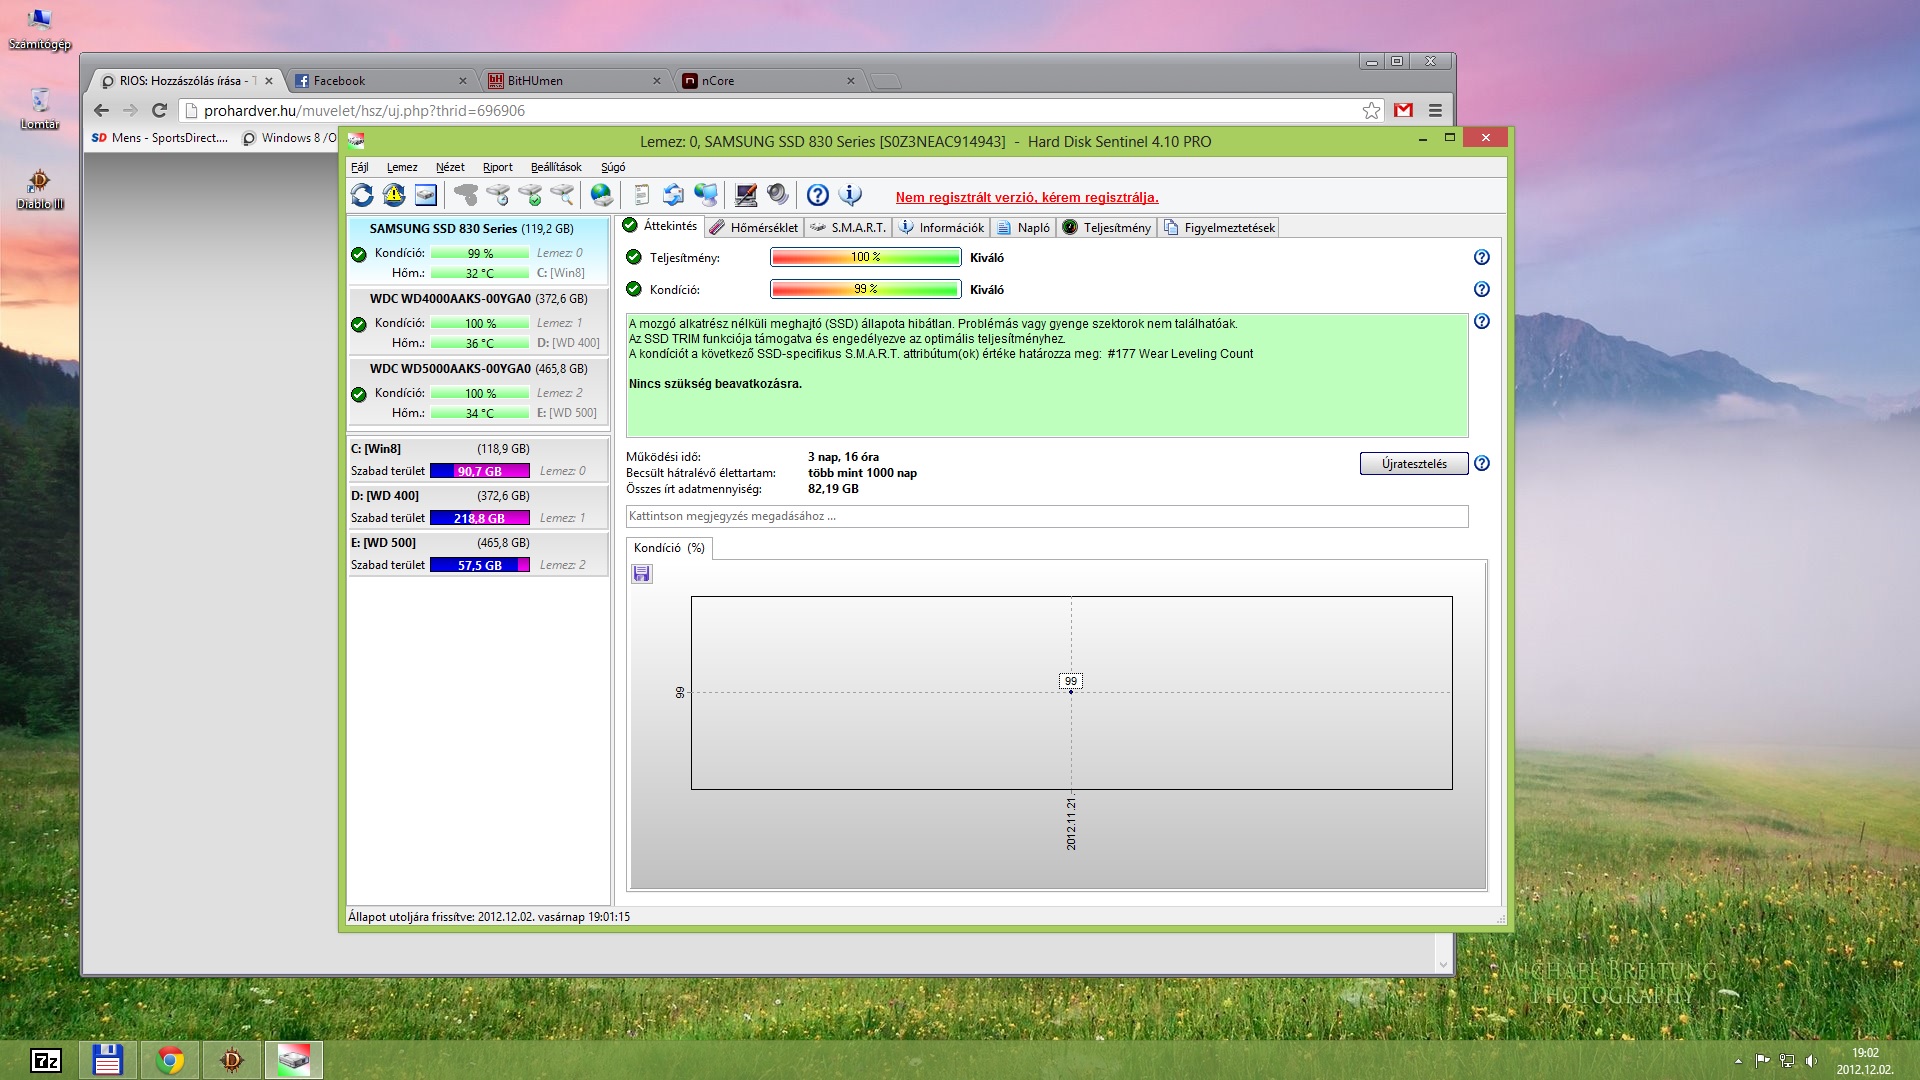Image resolution: width=1920 pixels, height=1080 pixels.
Task: Switch to the Hőmérséklet tab
Action: (x=754, y=228)
